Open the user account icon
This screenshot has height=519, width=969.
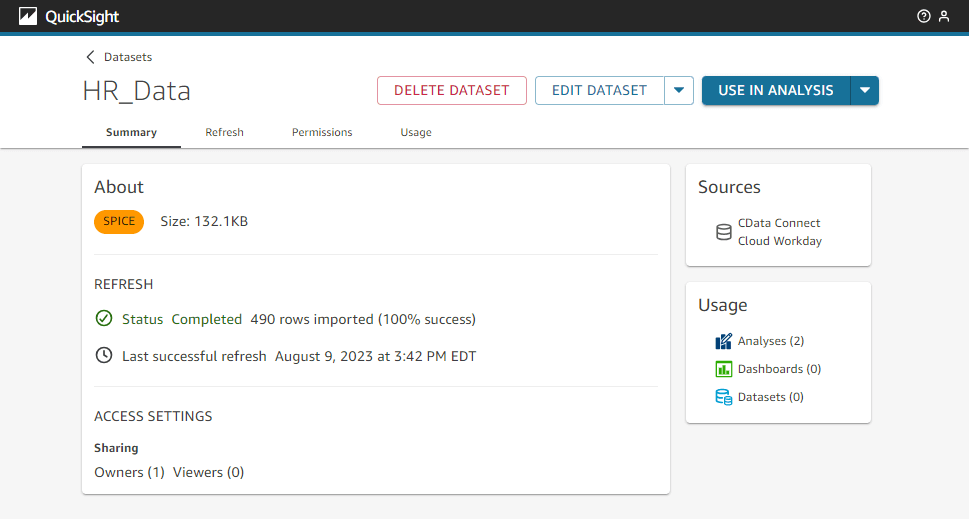tap(943, 16)
